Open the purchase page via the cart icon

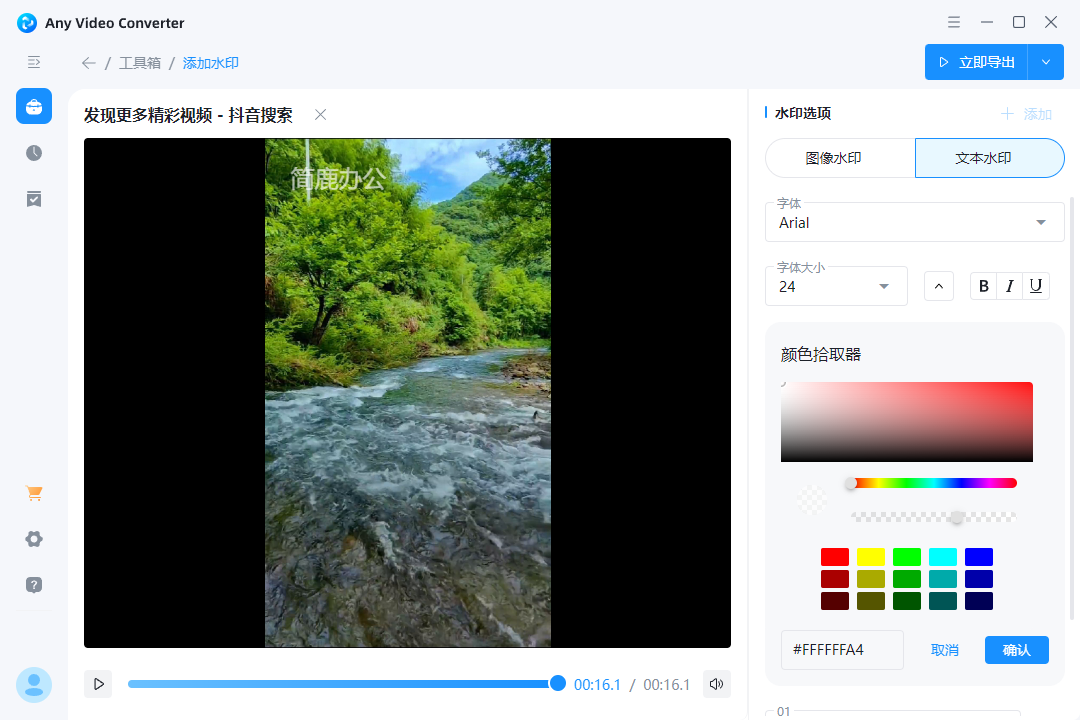[x=33, y=493]
